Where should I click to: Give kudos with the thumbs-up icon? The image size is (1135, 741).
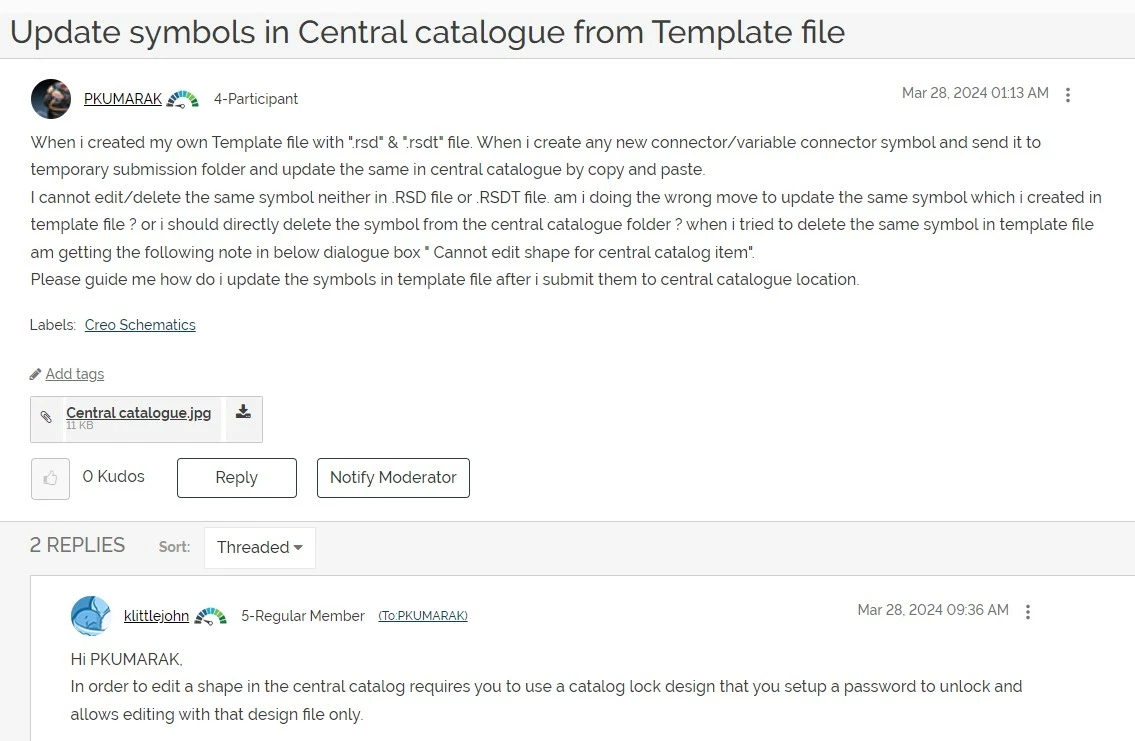point(50,478)
